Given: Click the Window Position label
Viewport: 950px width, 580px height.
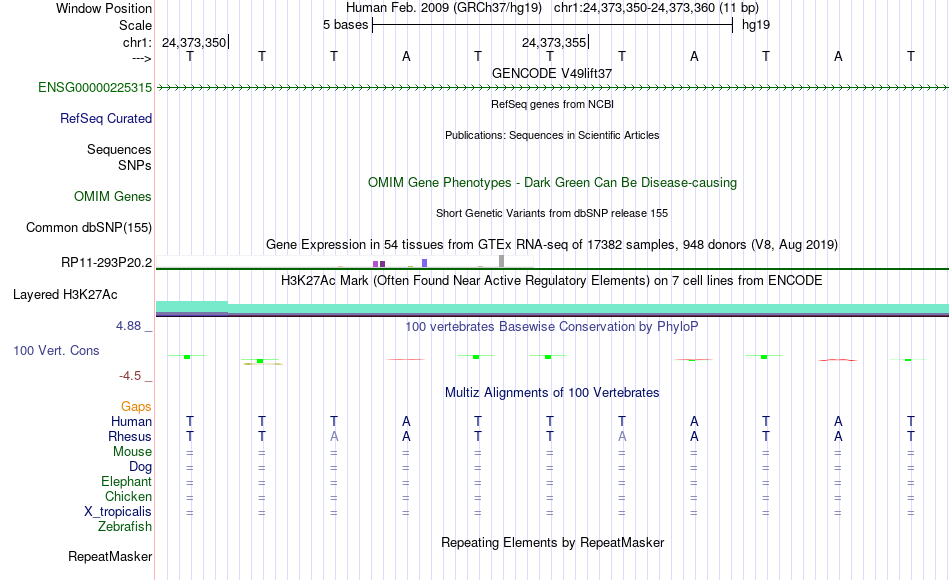Looking at the screenshot, I should [x=104, y=8].
